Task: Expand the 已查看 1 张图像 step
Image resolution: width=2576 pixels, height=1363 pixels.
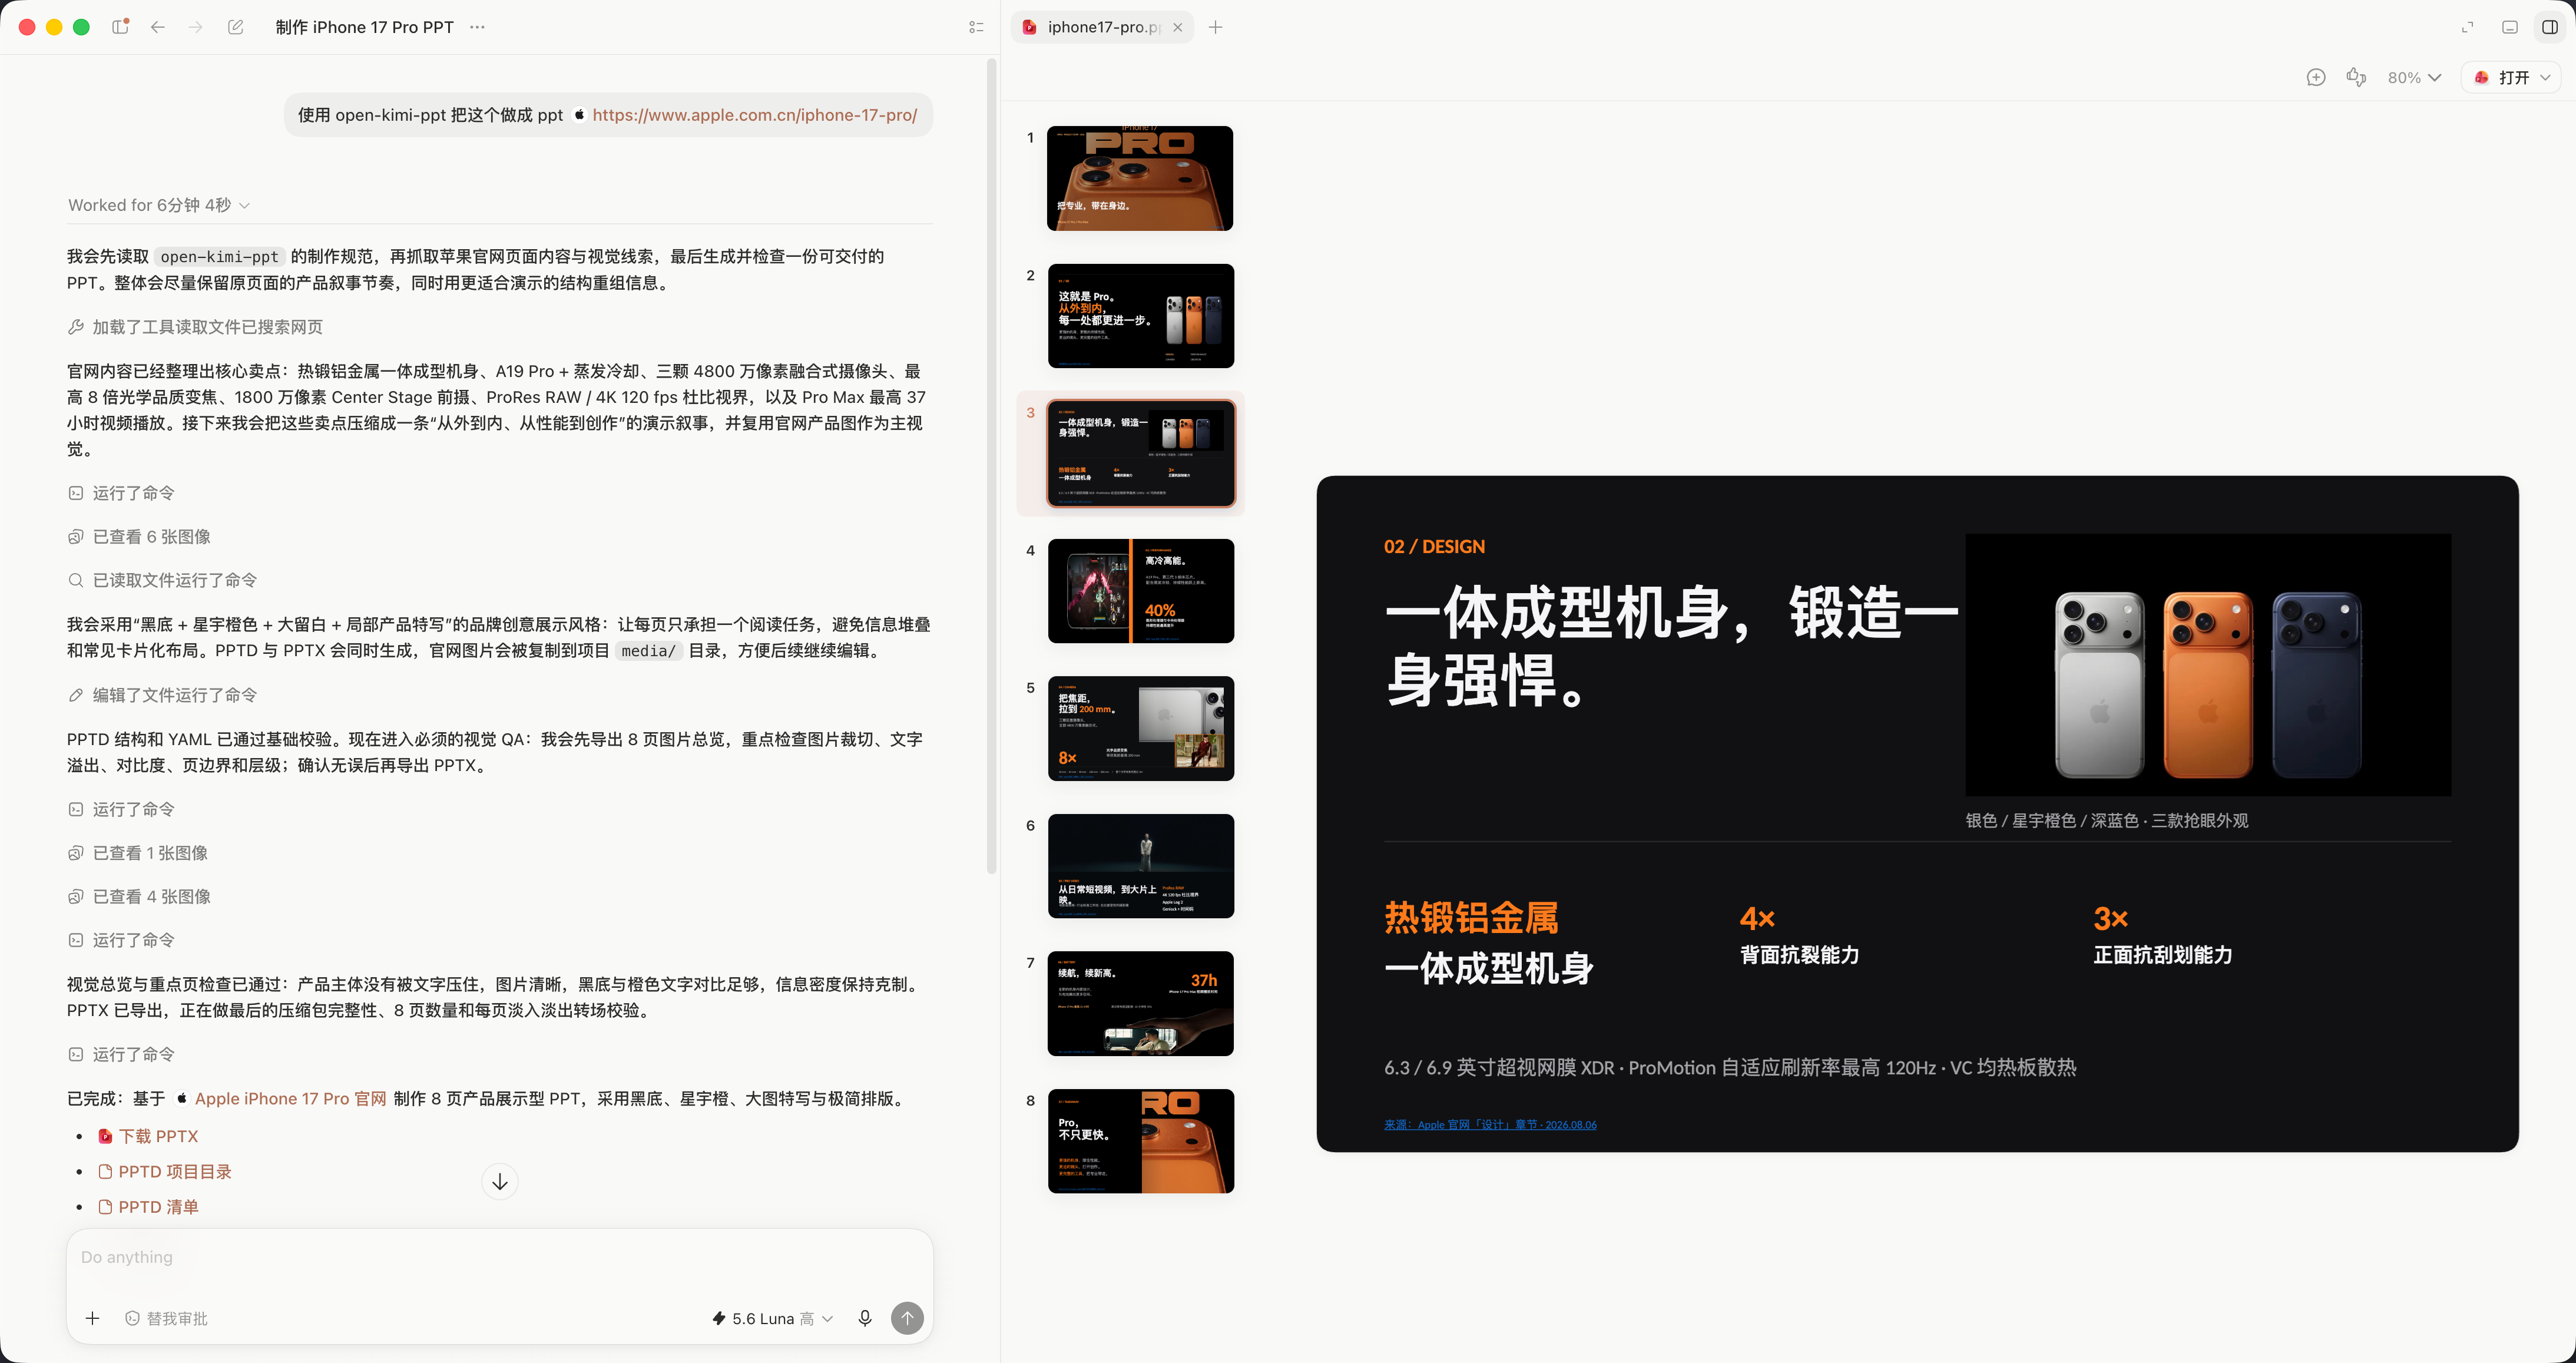Action: point(138,853)
